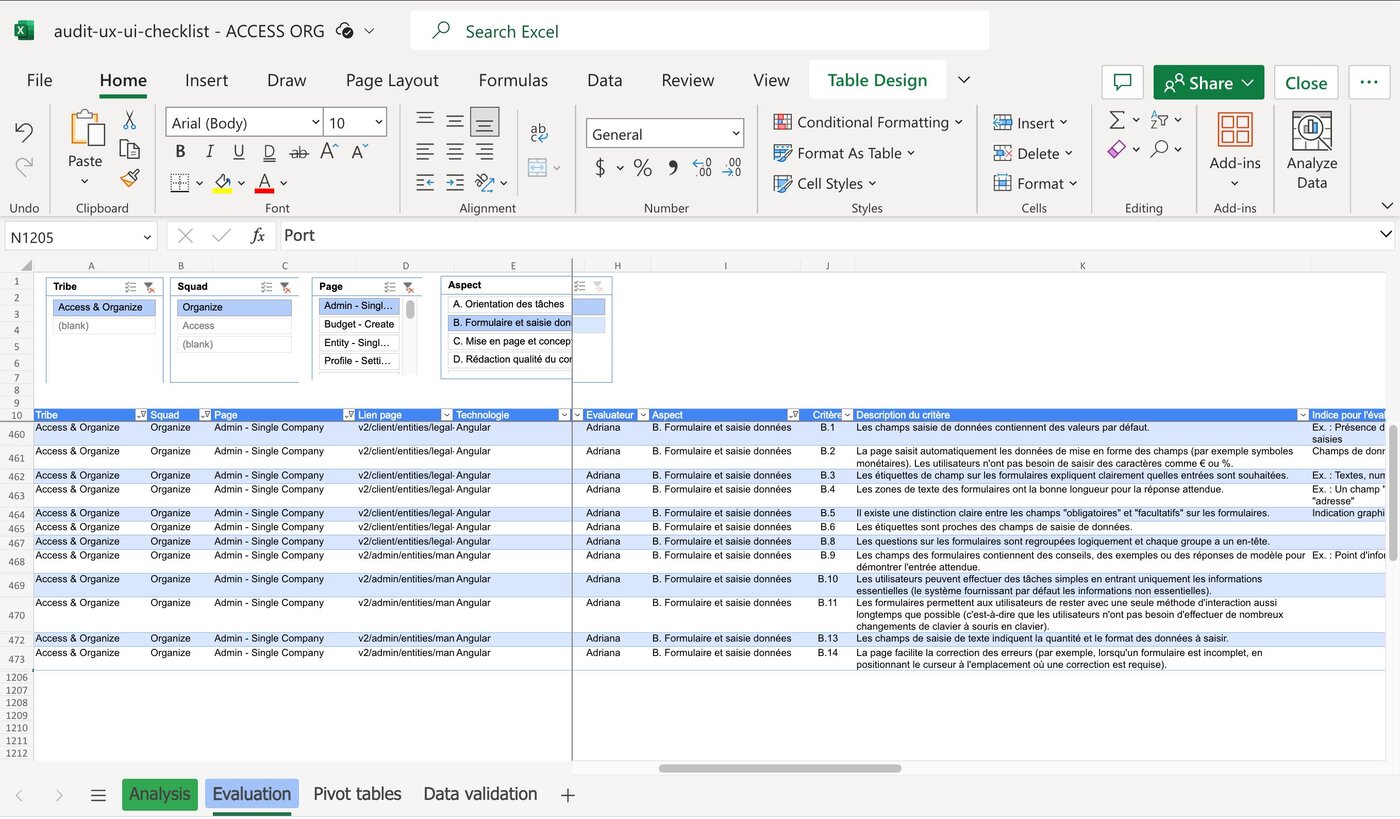
Task: Toggle Center horizontal alignment
Action: (455, 152)
